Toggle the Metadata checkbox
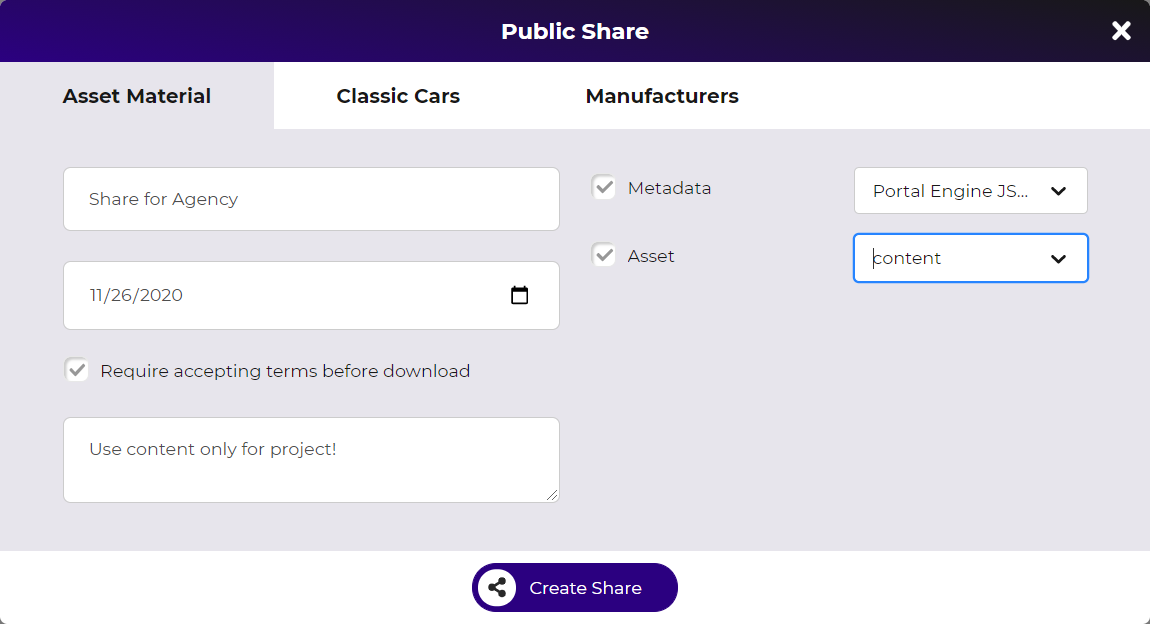This screenshot has height=624, width=1150. 604,187
